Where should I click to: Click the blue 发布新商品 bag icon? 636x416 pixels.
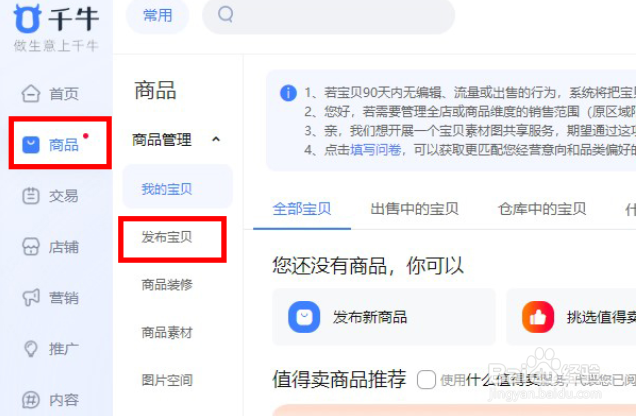click(x=304, y=317)
